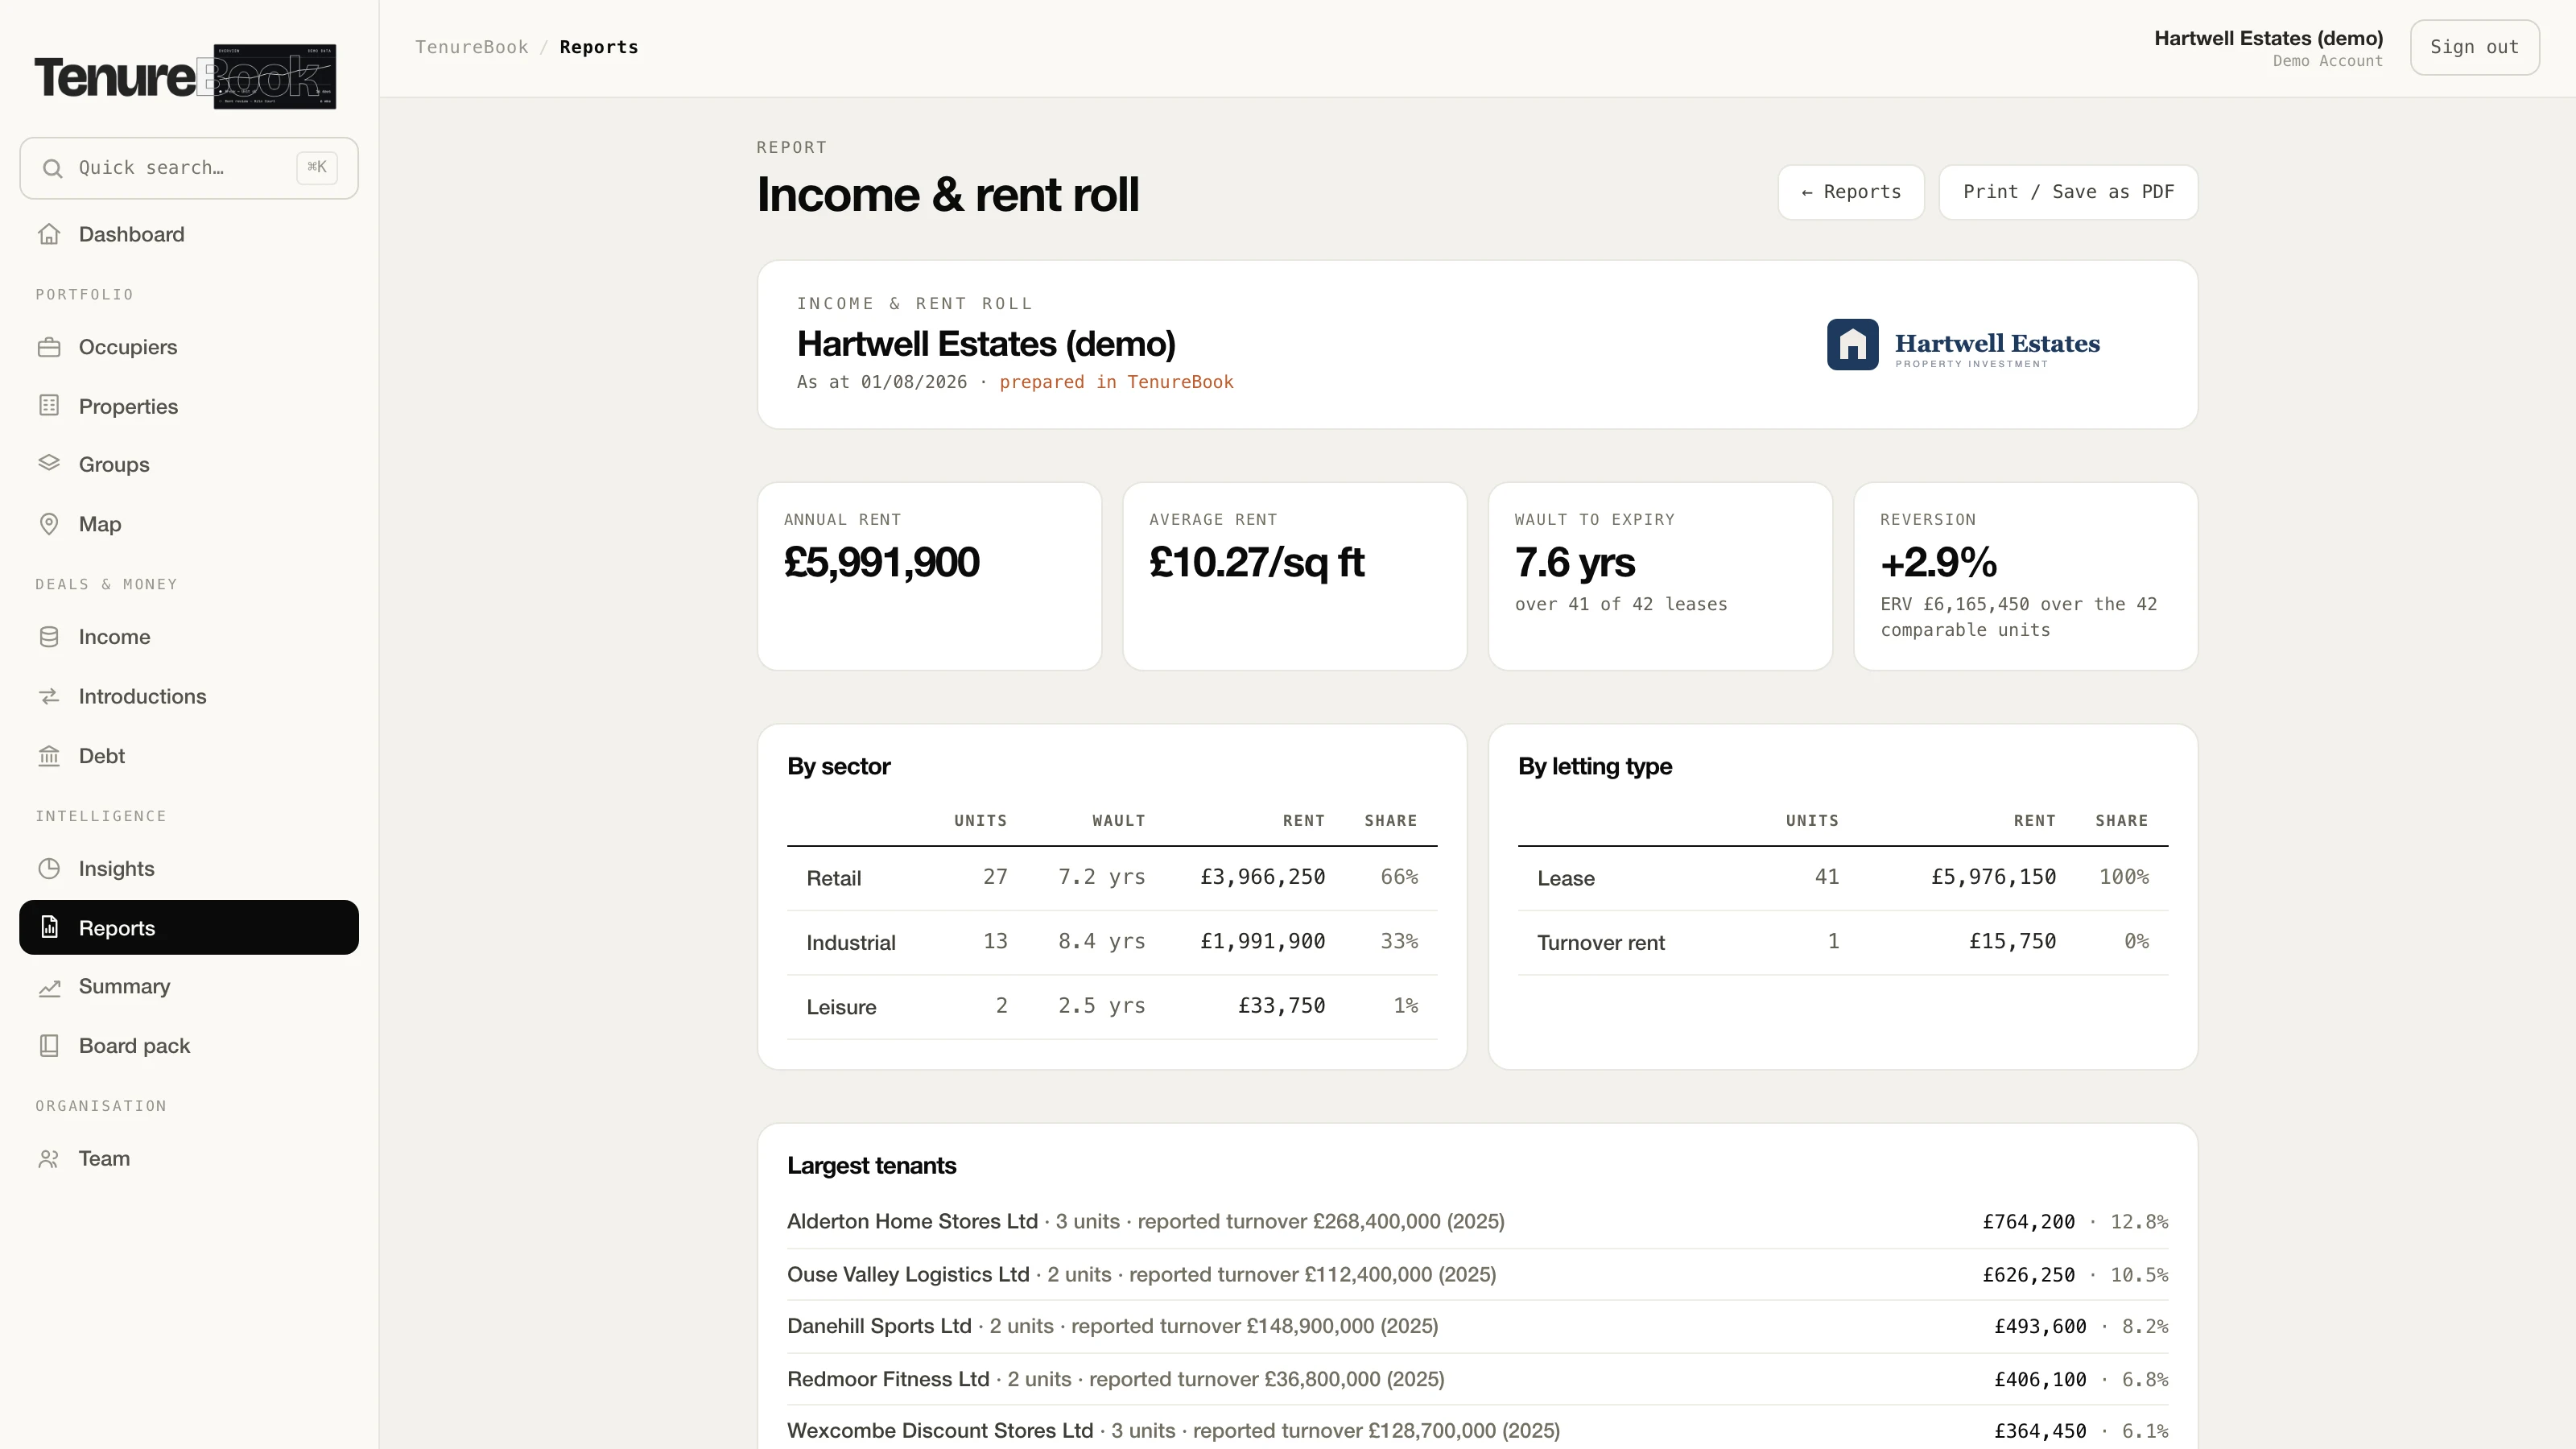Open the Summary page
Image resolution: width=2576 pixels, height=1449 pixels.
click(x=189, y=987)
